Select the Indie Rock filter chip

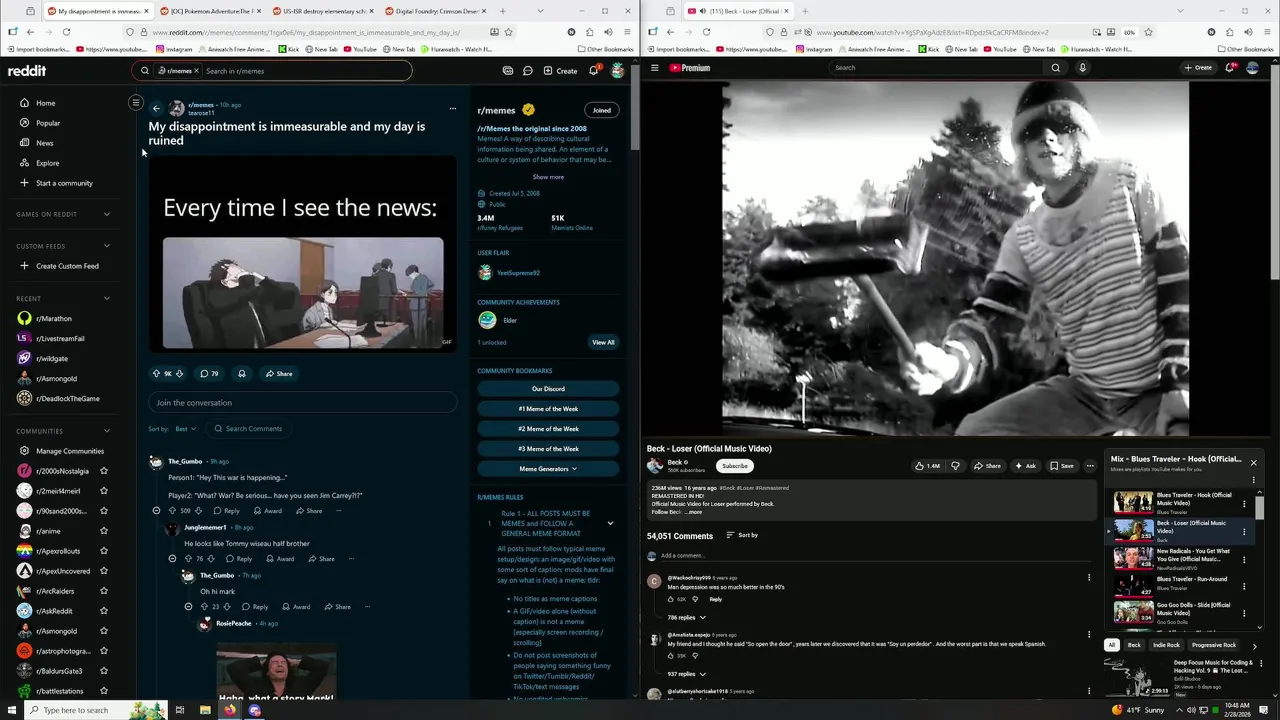[1166, 645]
